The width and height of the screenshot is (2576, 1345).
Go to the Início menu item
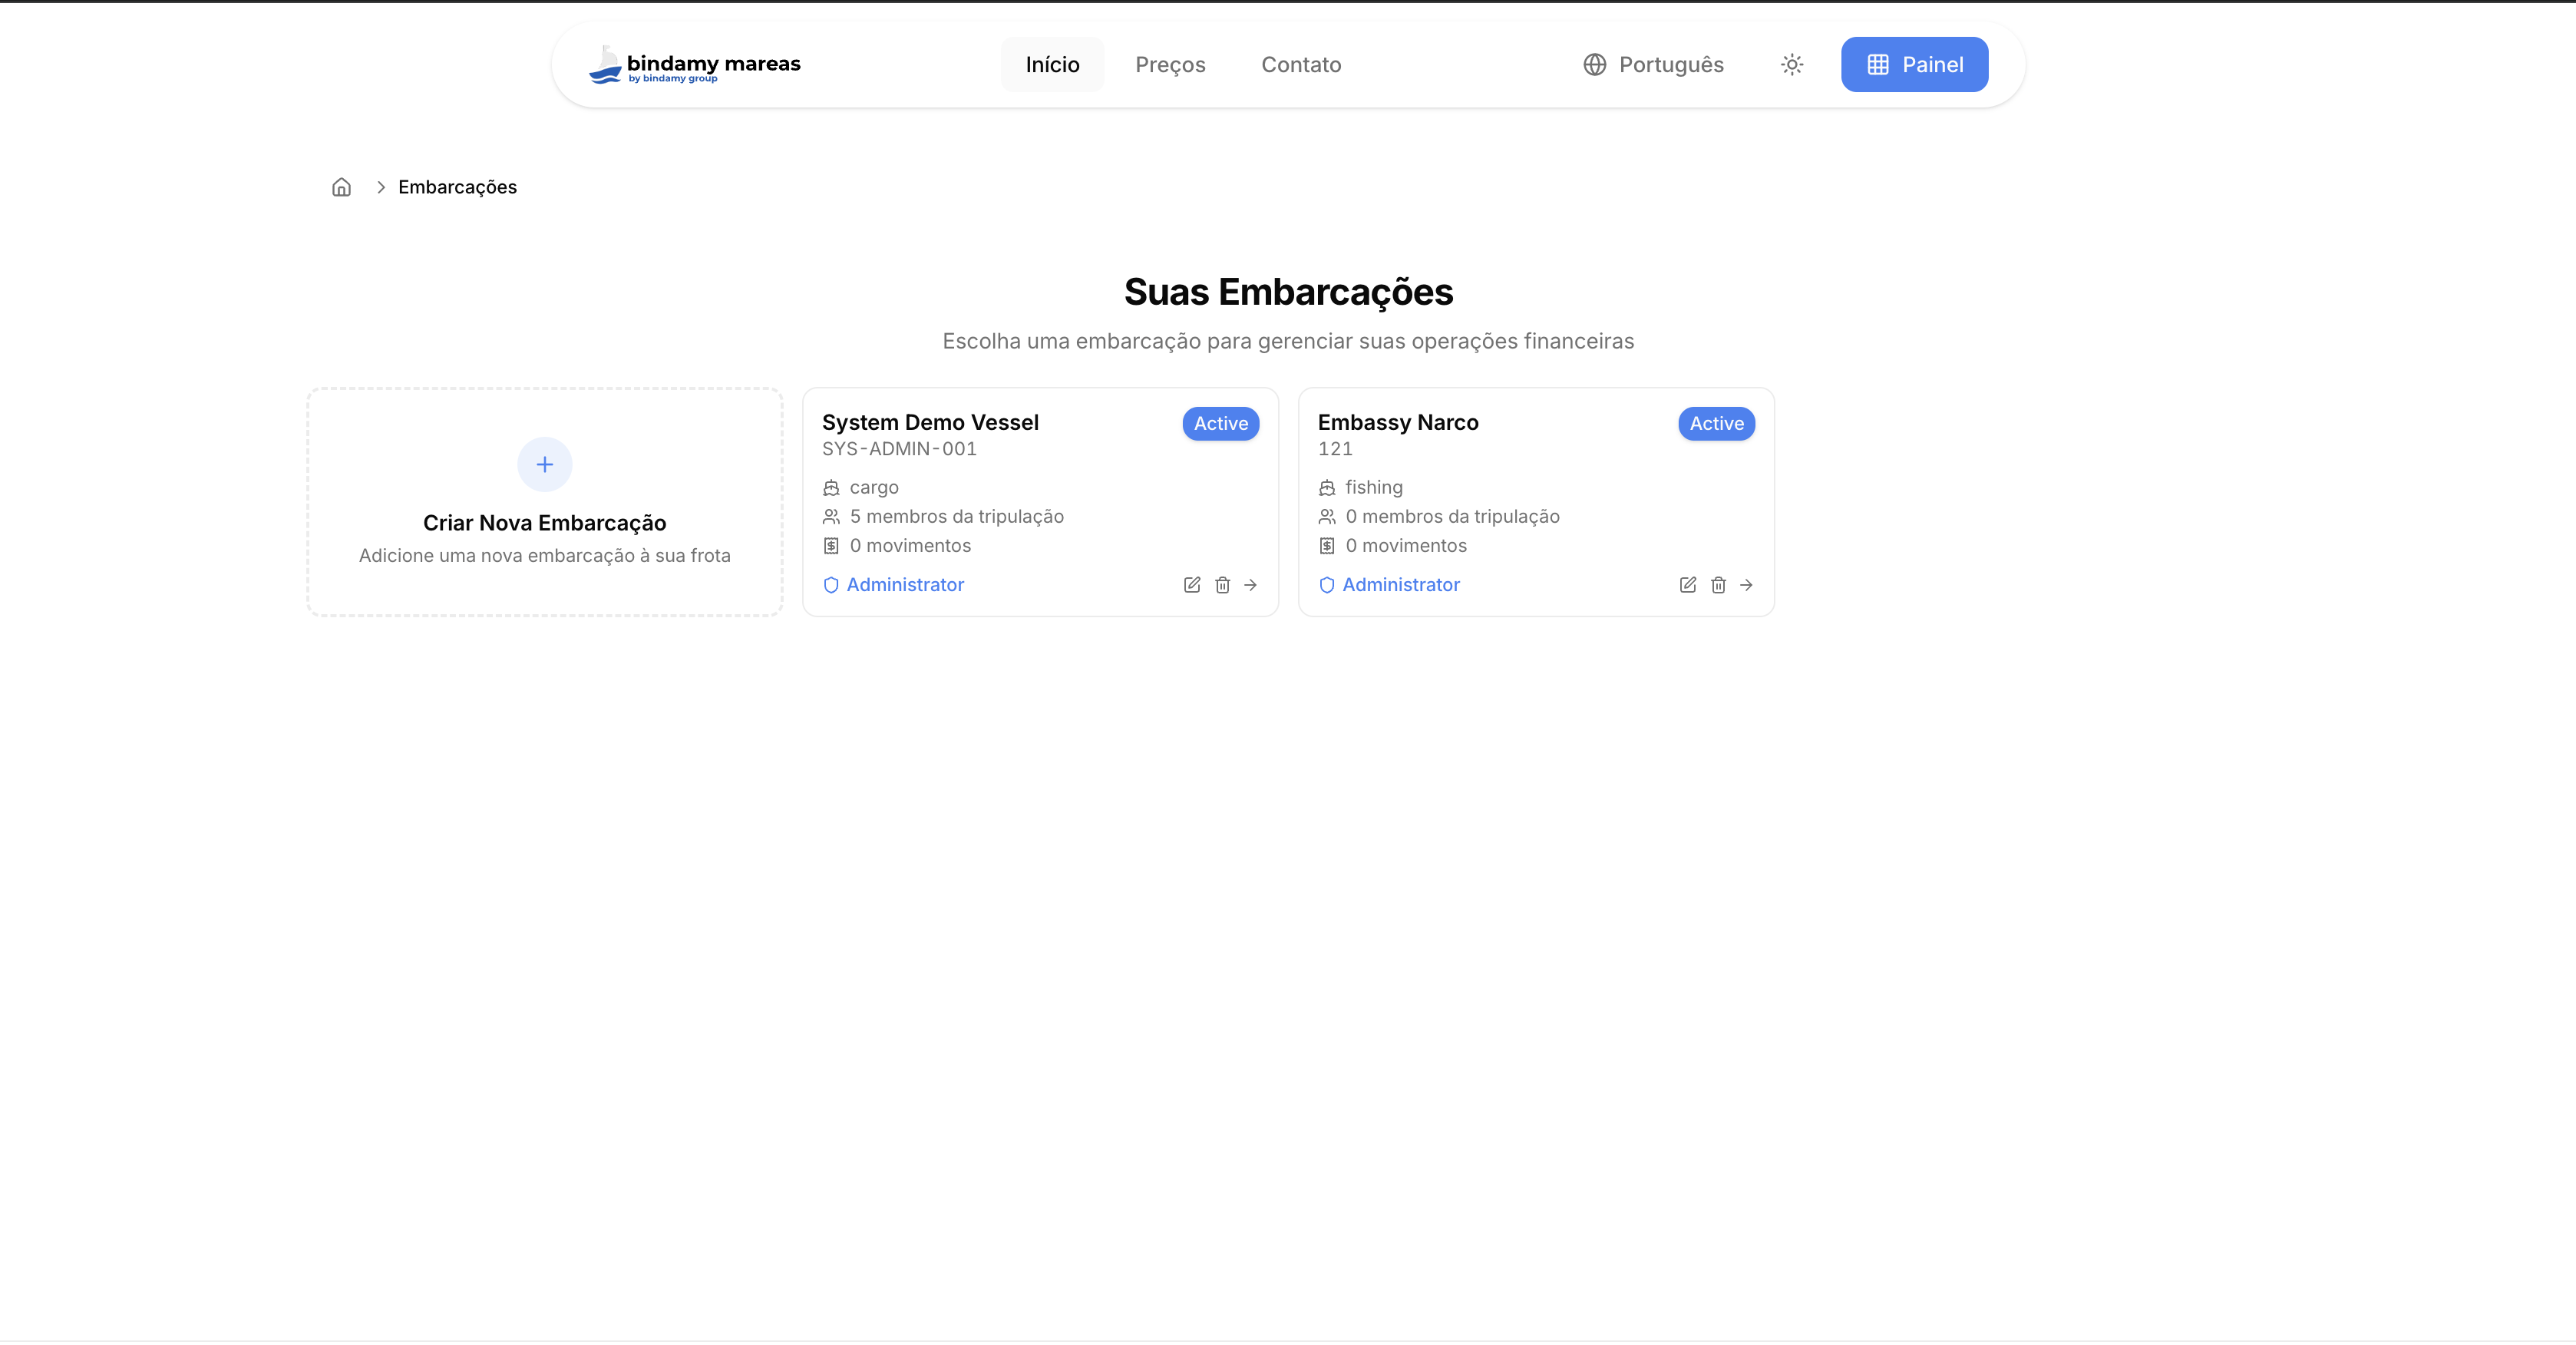pyautogui.click(x=1052, y=65)
